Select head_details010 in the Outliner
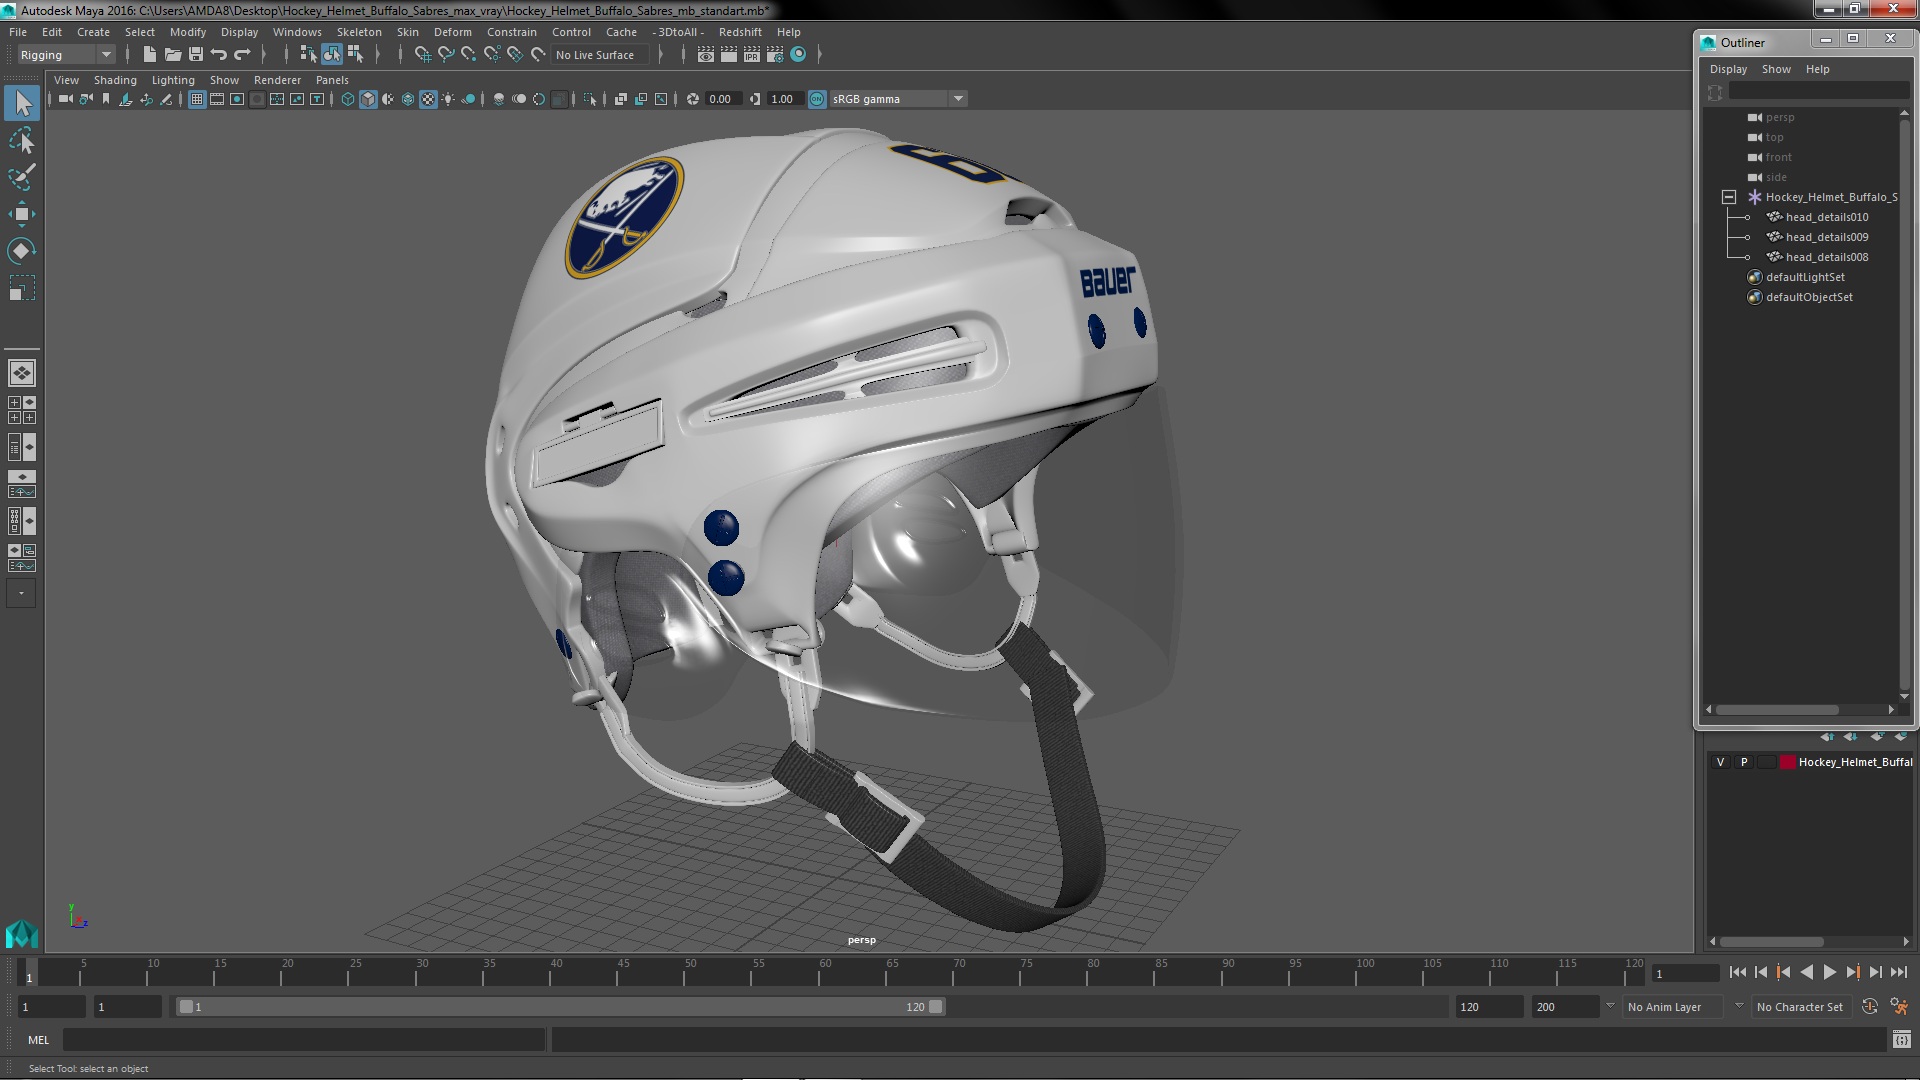The width and height of the screenshot is (1920, 1080). pyautogui.click(x=1826, y=217)
